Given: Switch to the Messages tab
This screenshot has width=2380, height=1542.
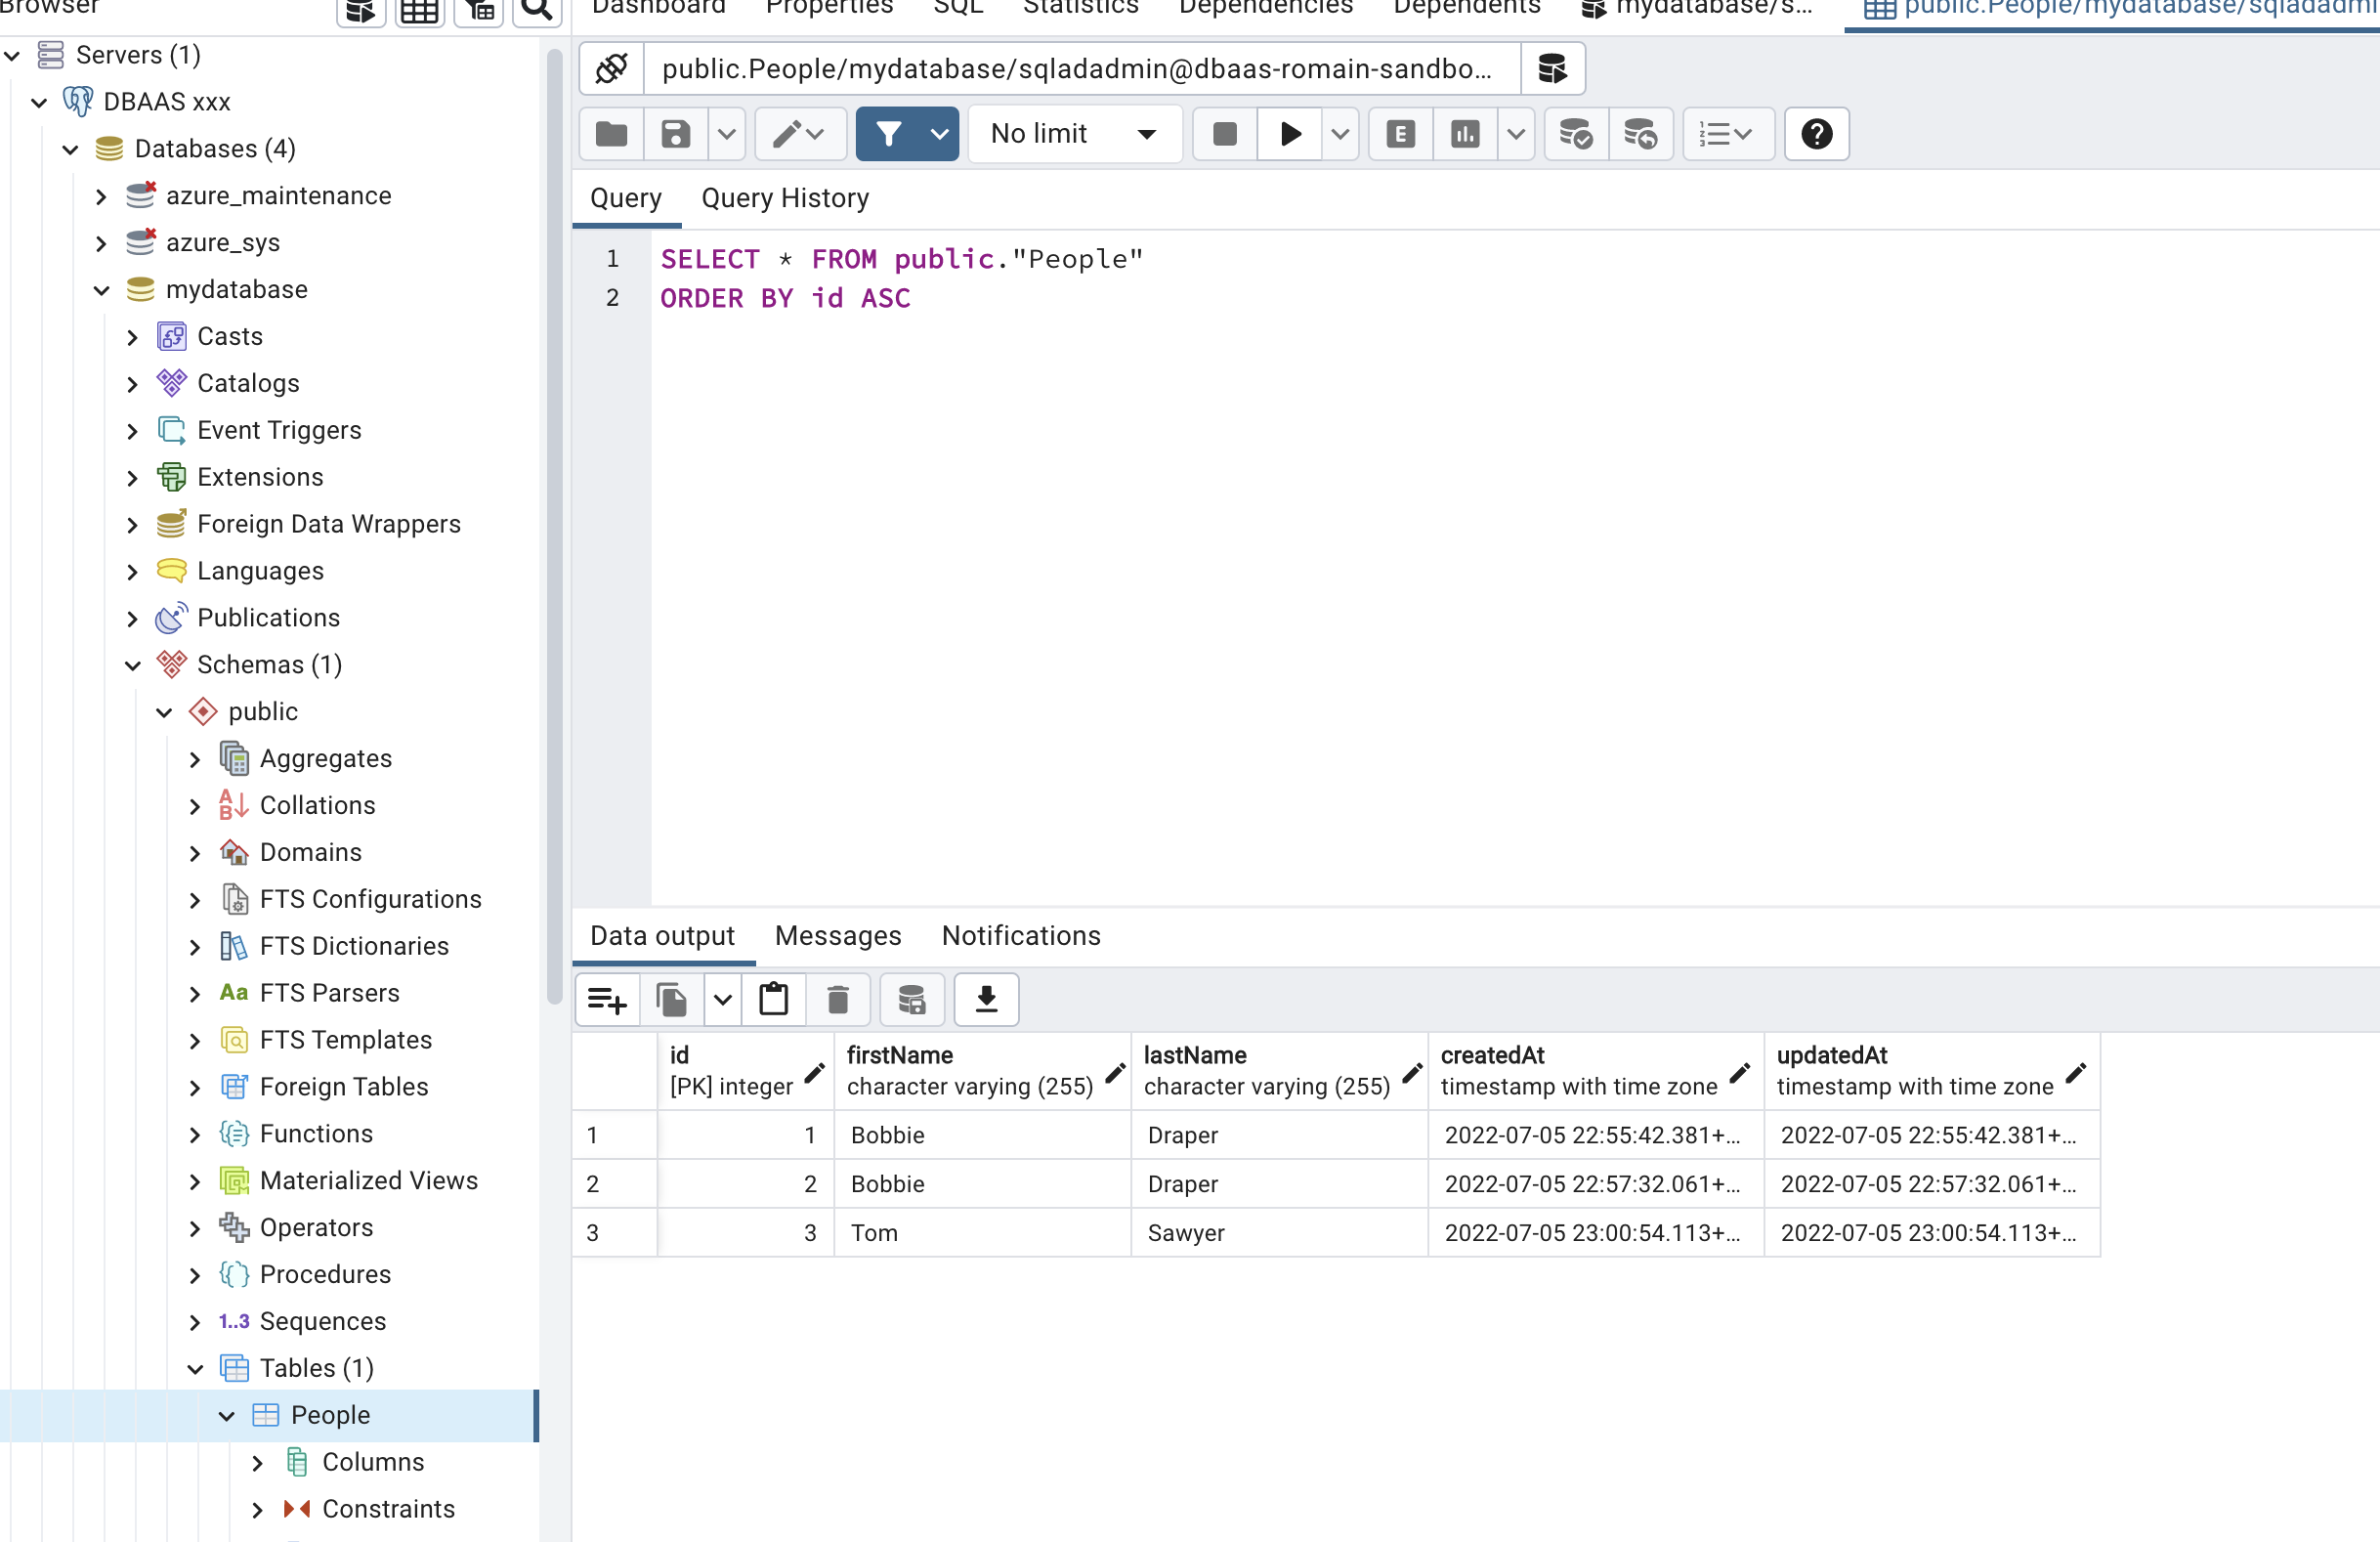Looking at the screenshot, I should 838,935.
